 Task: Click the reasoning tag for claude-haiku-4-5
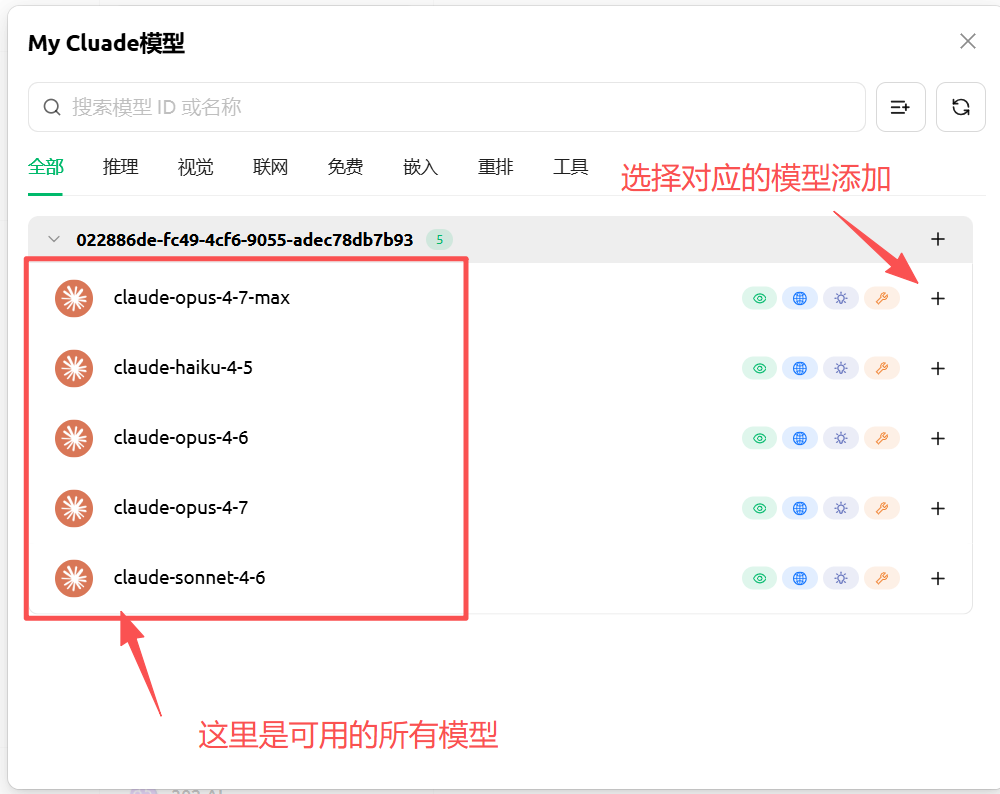pos(841,369)
